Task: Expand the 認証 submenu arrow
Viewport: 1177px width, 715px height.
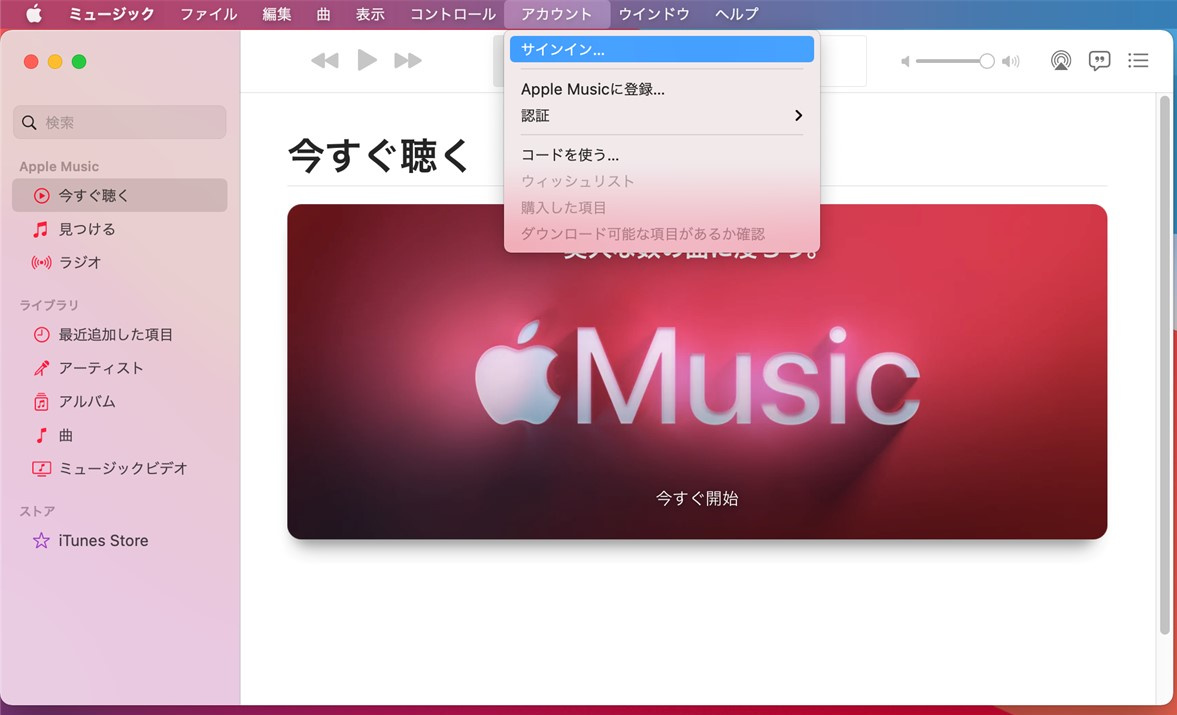Action: tap(798, 116)
